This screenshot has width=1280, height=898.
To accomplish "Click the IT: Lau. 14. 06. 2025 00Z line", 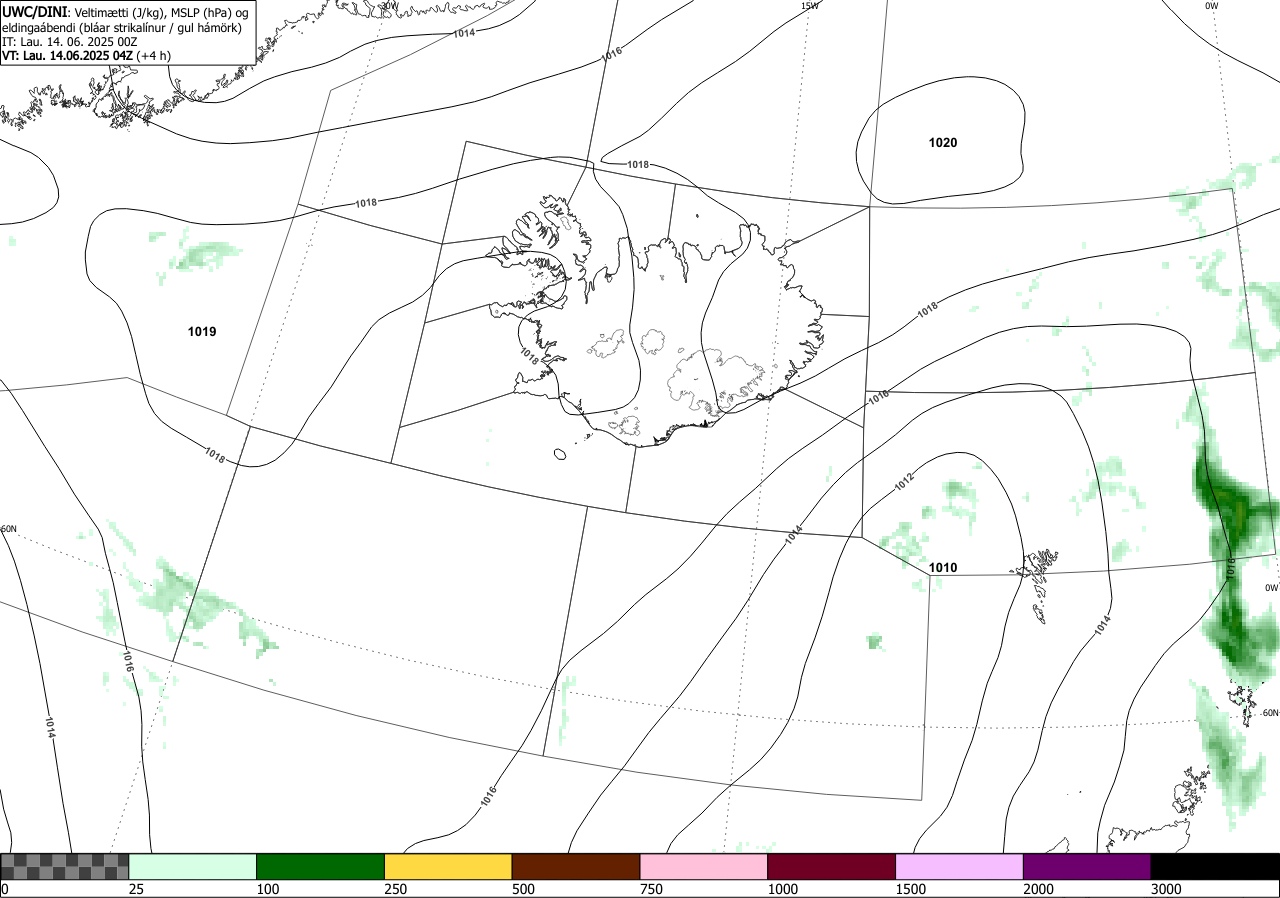I will tap(70, 42).
